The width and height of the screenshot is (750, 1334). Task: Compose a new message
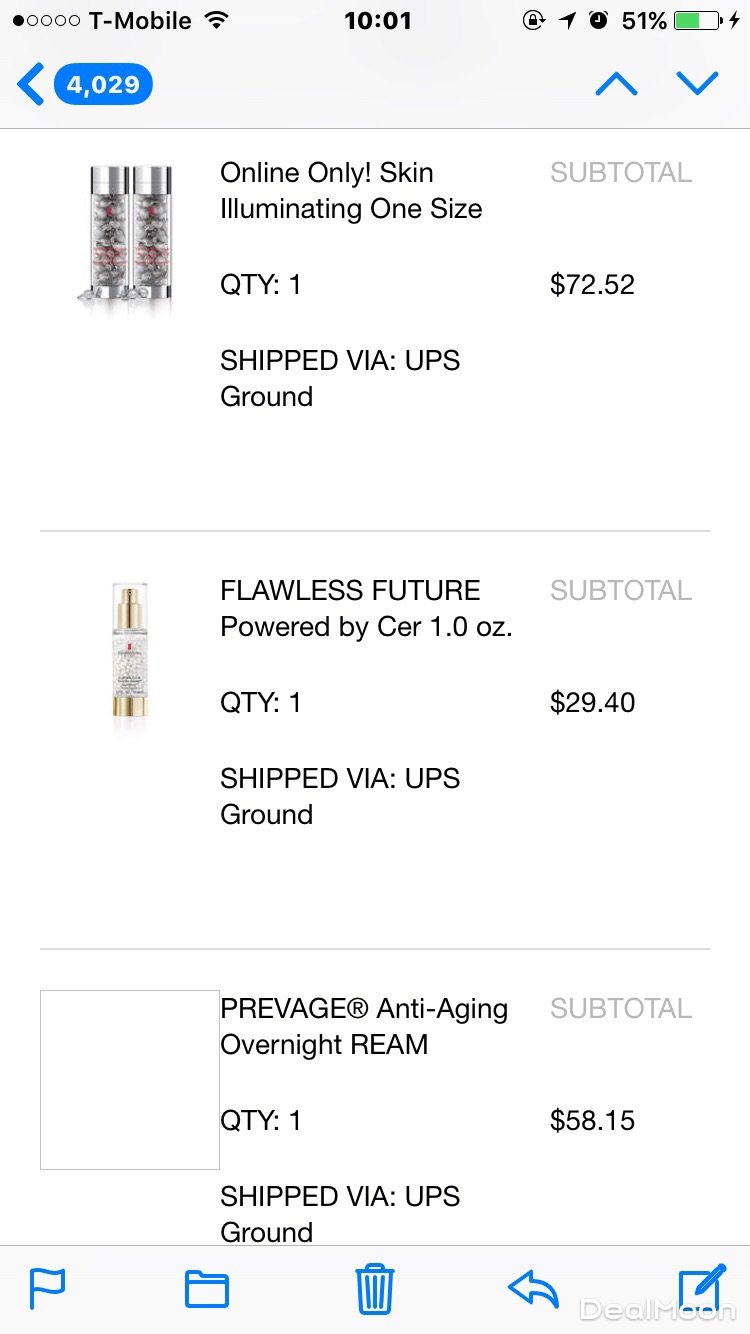pyautogui.click(x=701, y=1287)
